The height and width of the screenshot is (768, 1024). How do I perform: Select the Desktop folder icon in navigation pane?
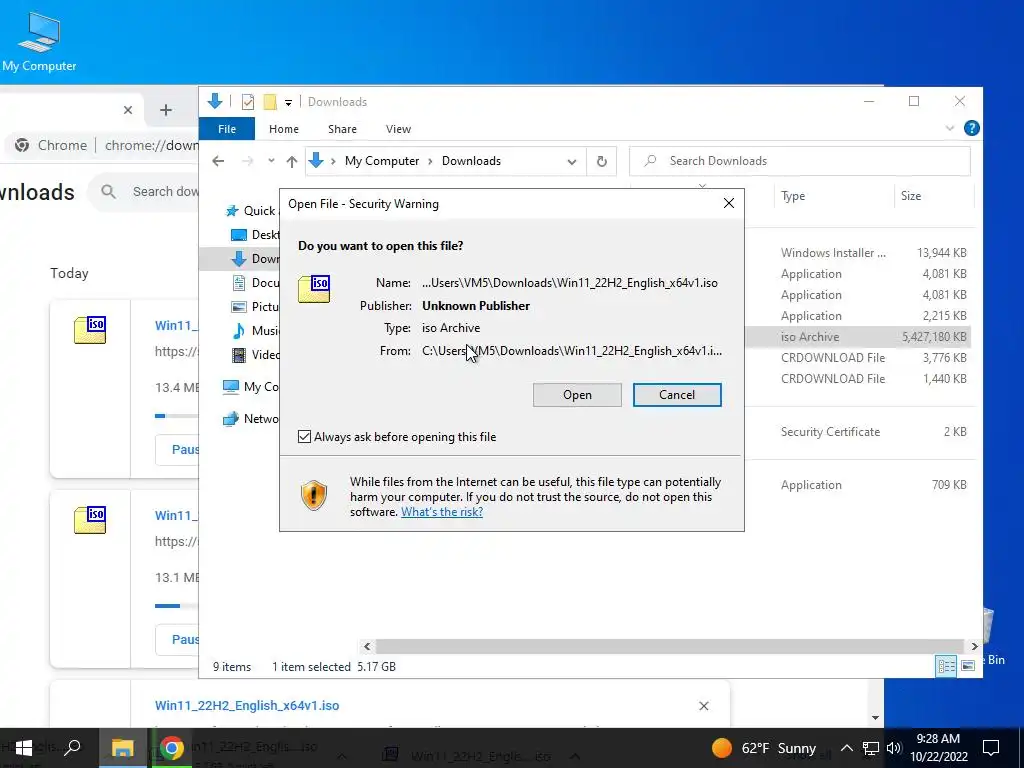tap(239, 234)
